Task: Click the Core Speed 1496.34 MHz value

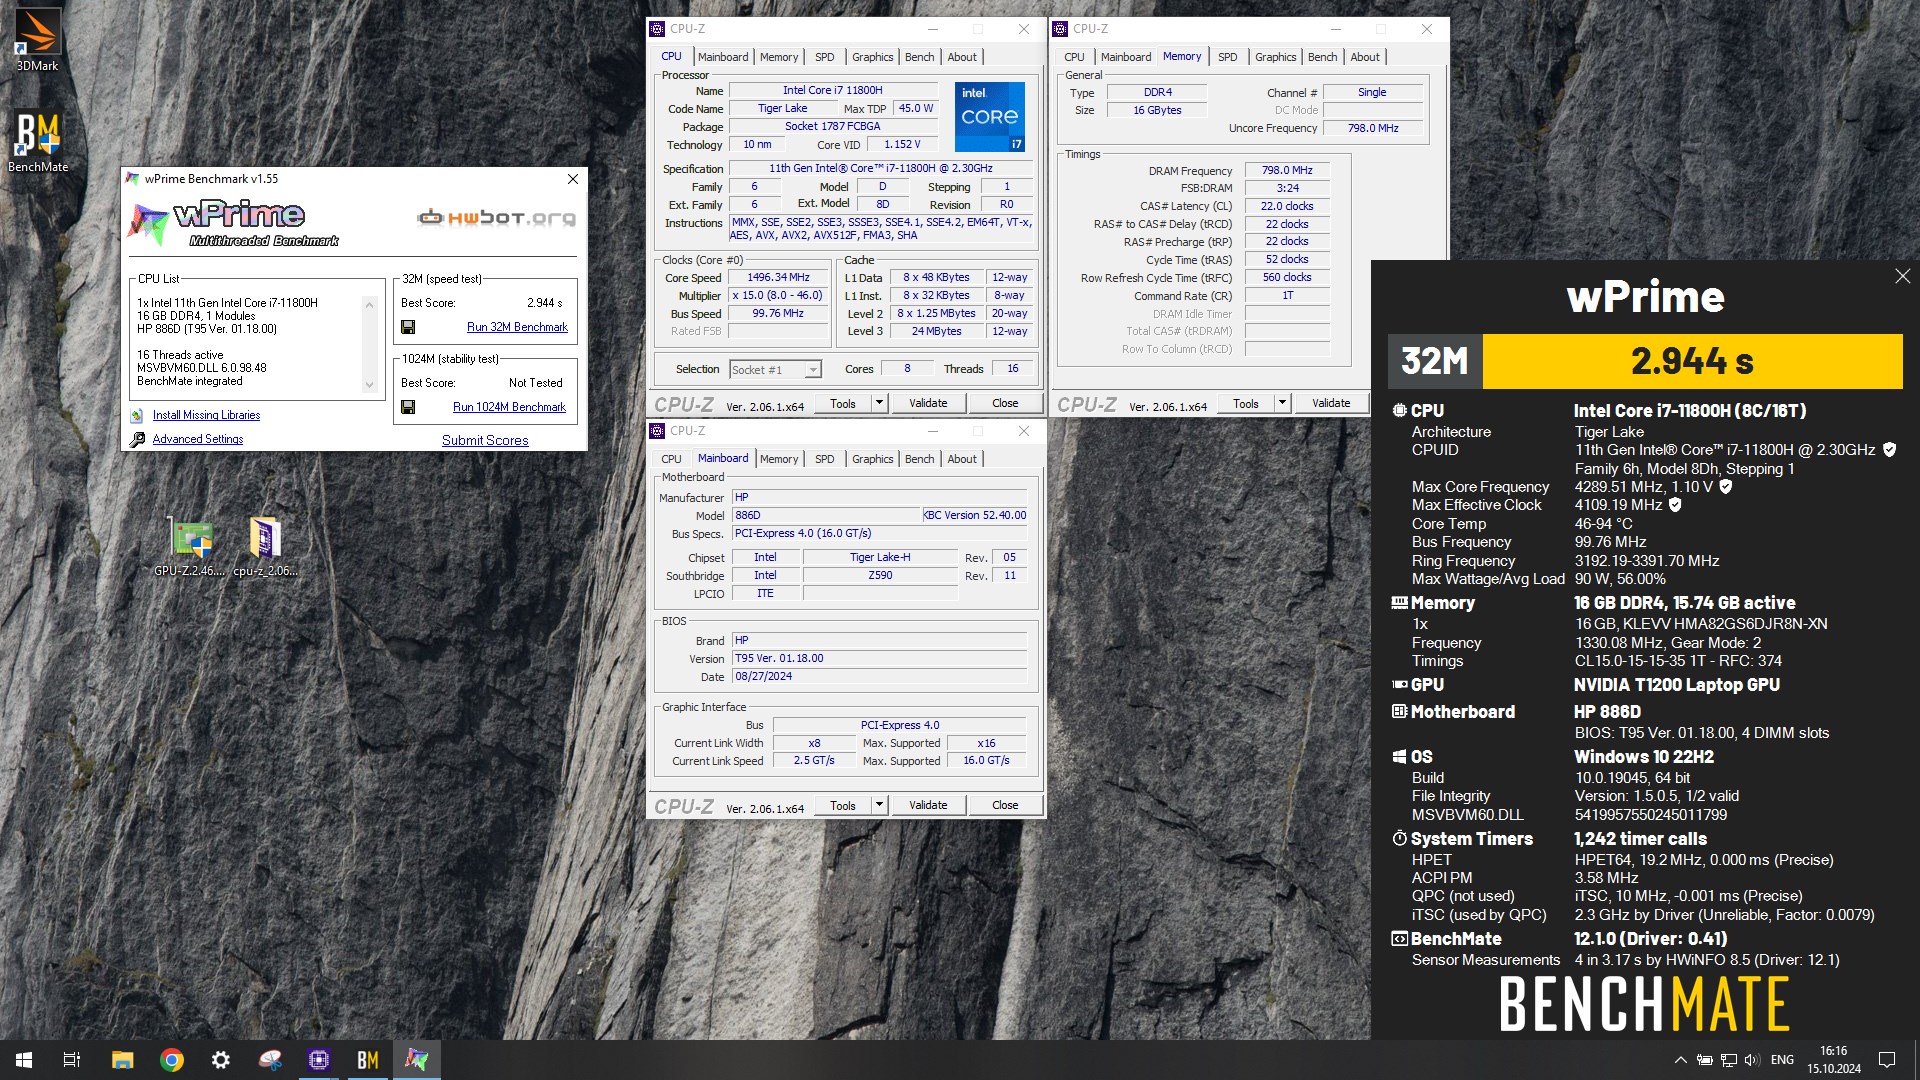Action: (778, 278)
